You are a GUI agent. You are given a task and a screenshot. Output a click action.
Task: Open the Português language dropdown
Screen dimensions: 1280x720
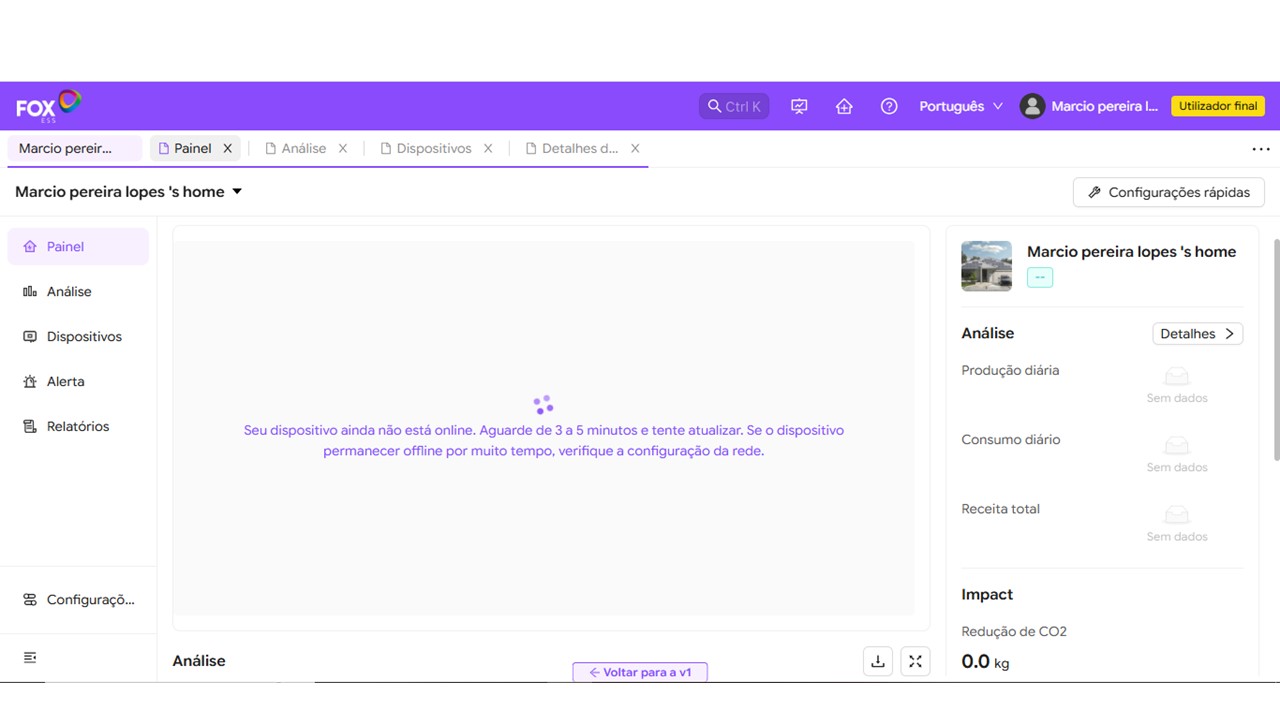tap(960, 106)
